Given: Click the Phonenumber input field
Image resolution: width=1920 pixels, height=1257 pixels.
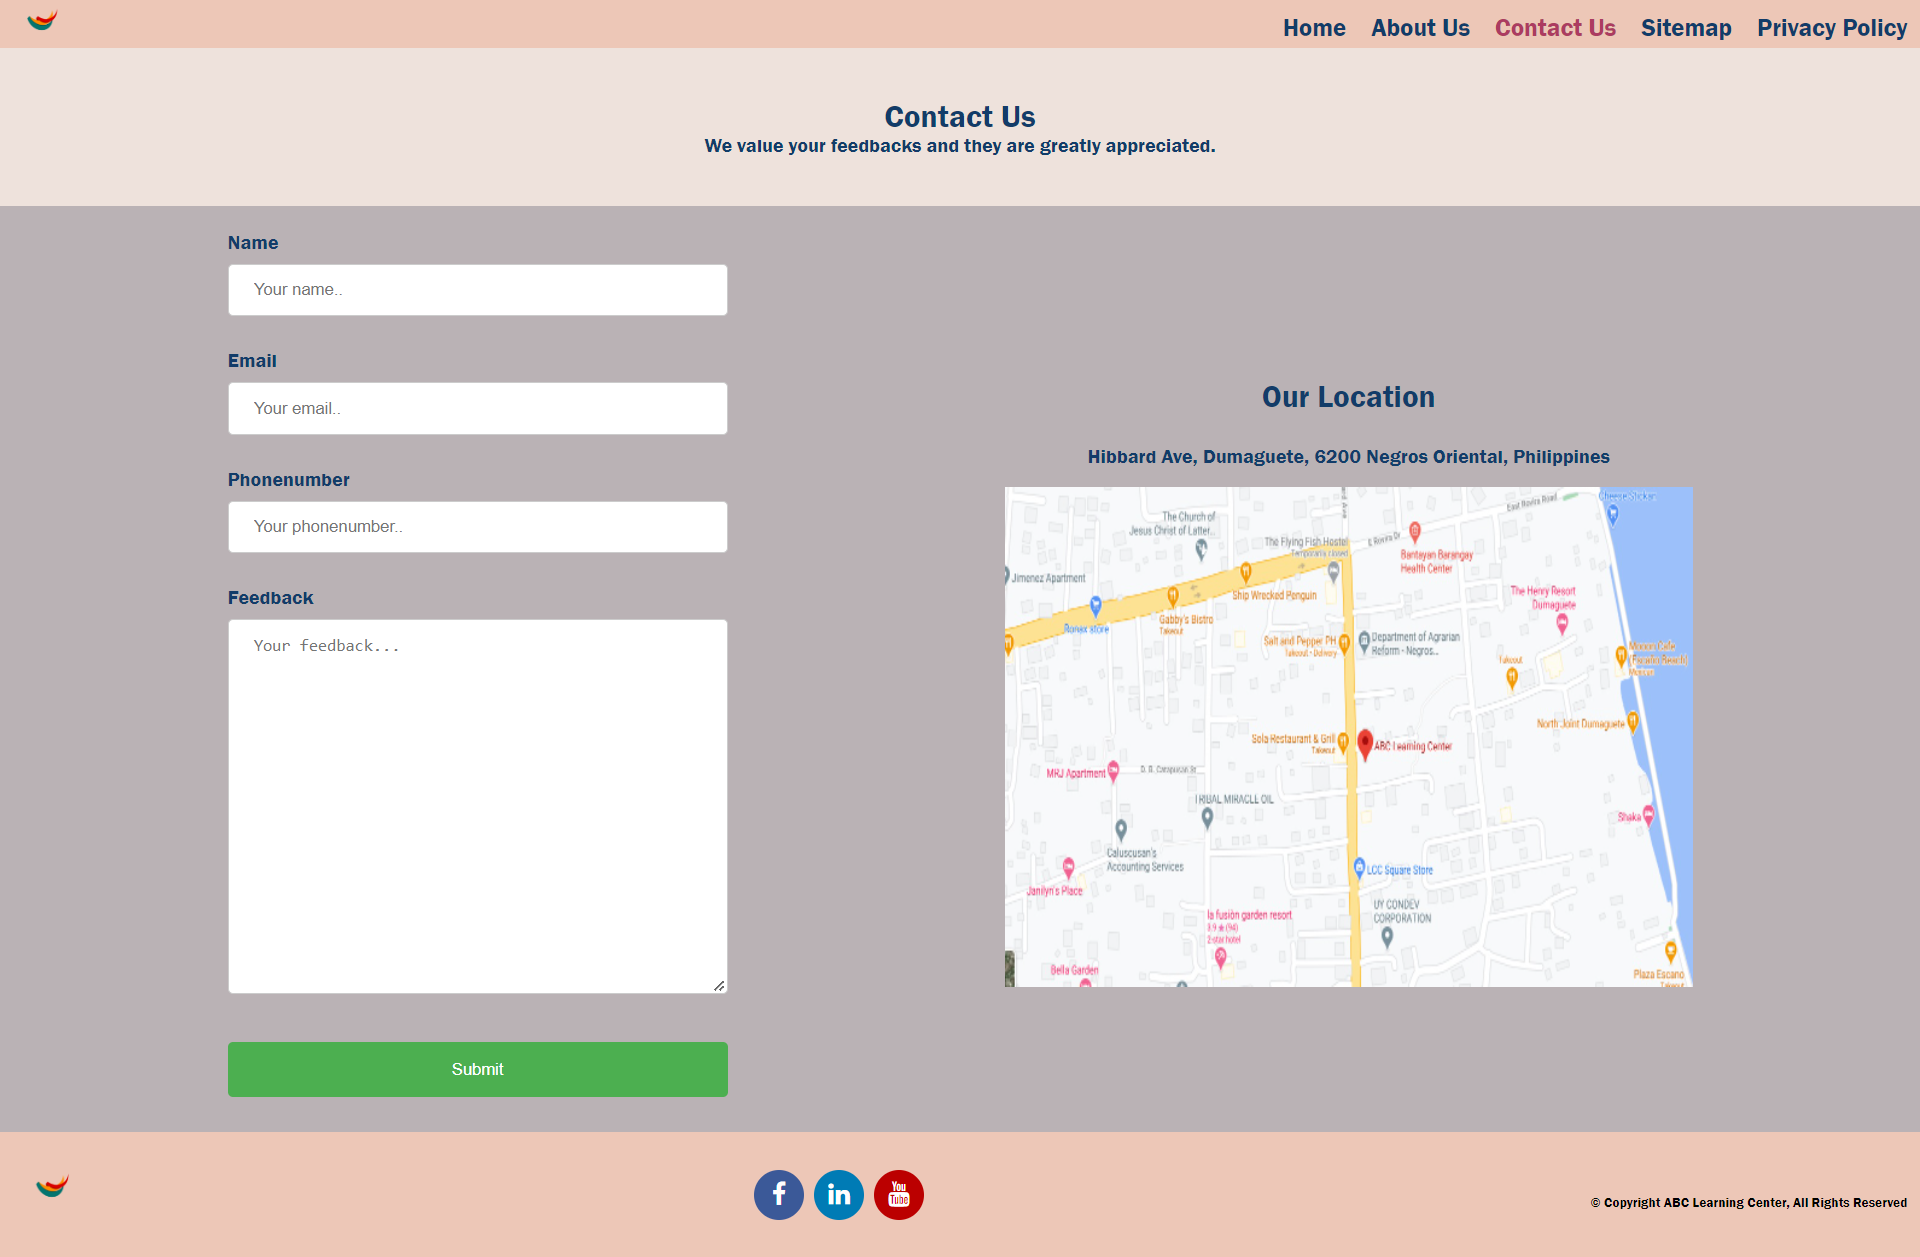Looking at the screenshot, I should pos(477,526).
